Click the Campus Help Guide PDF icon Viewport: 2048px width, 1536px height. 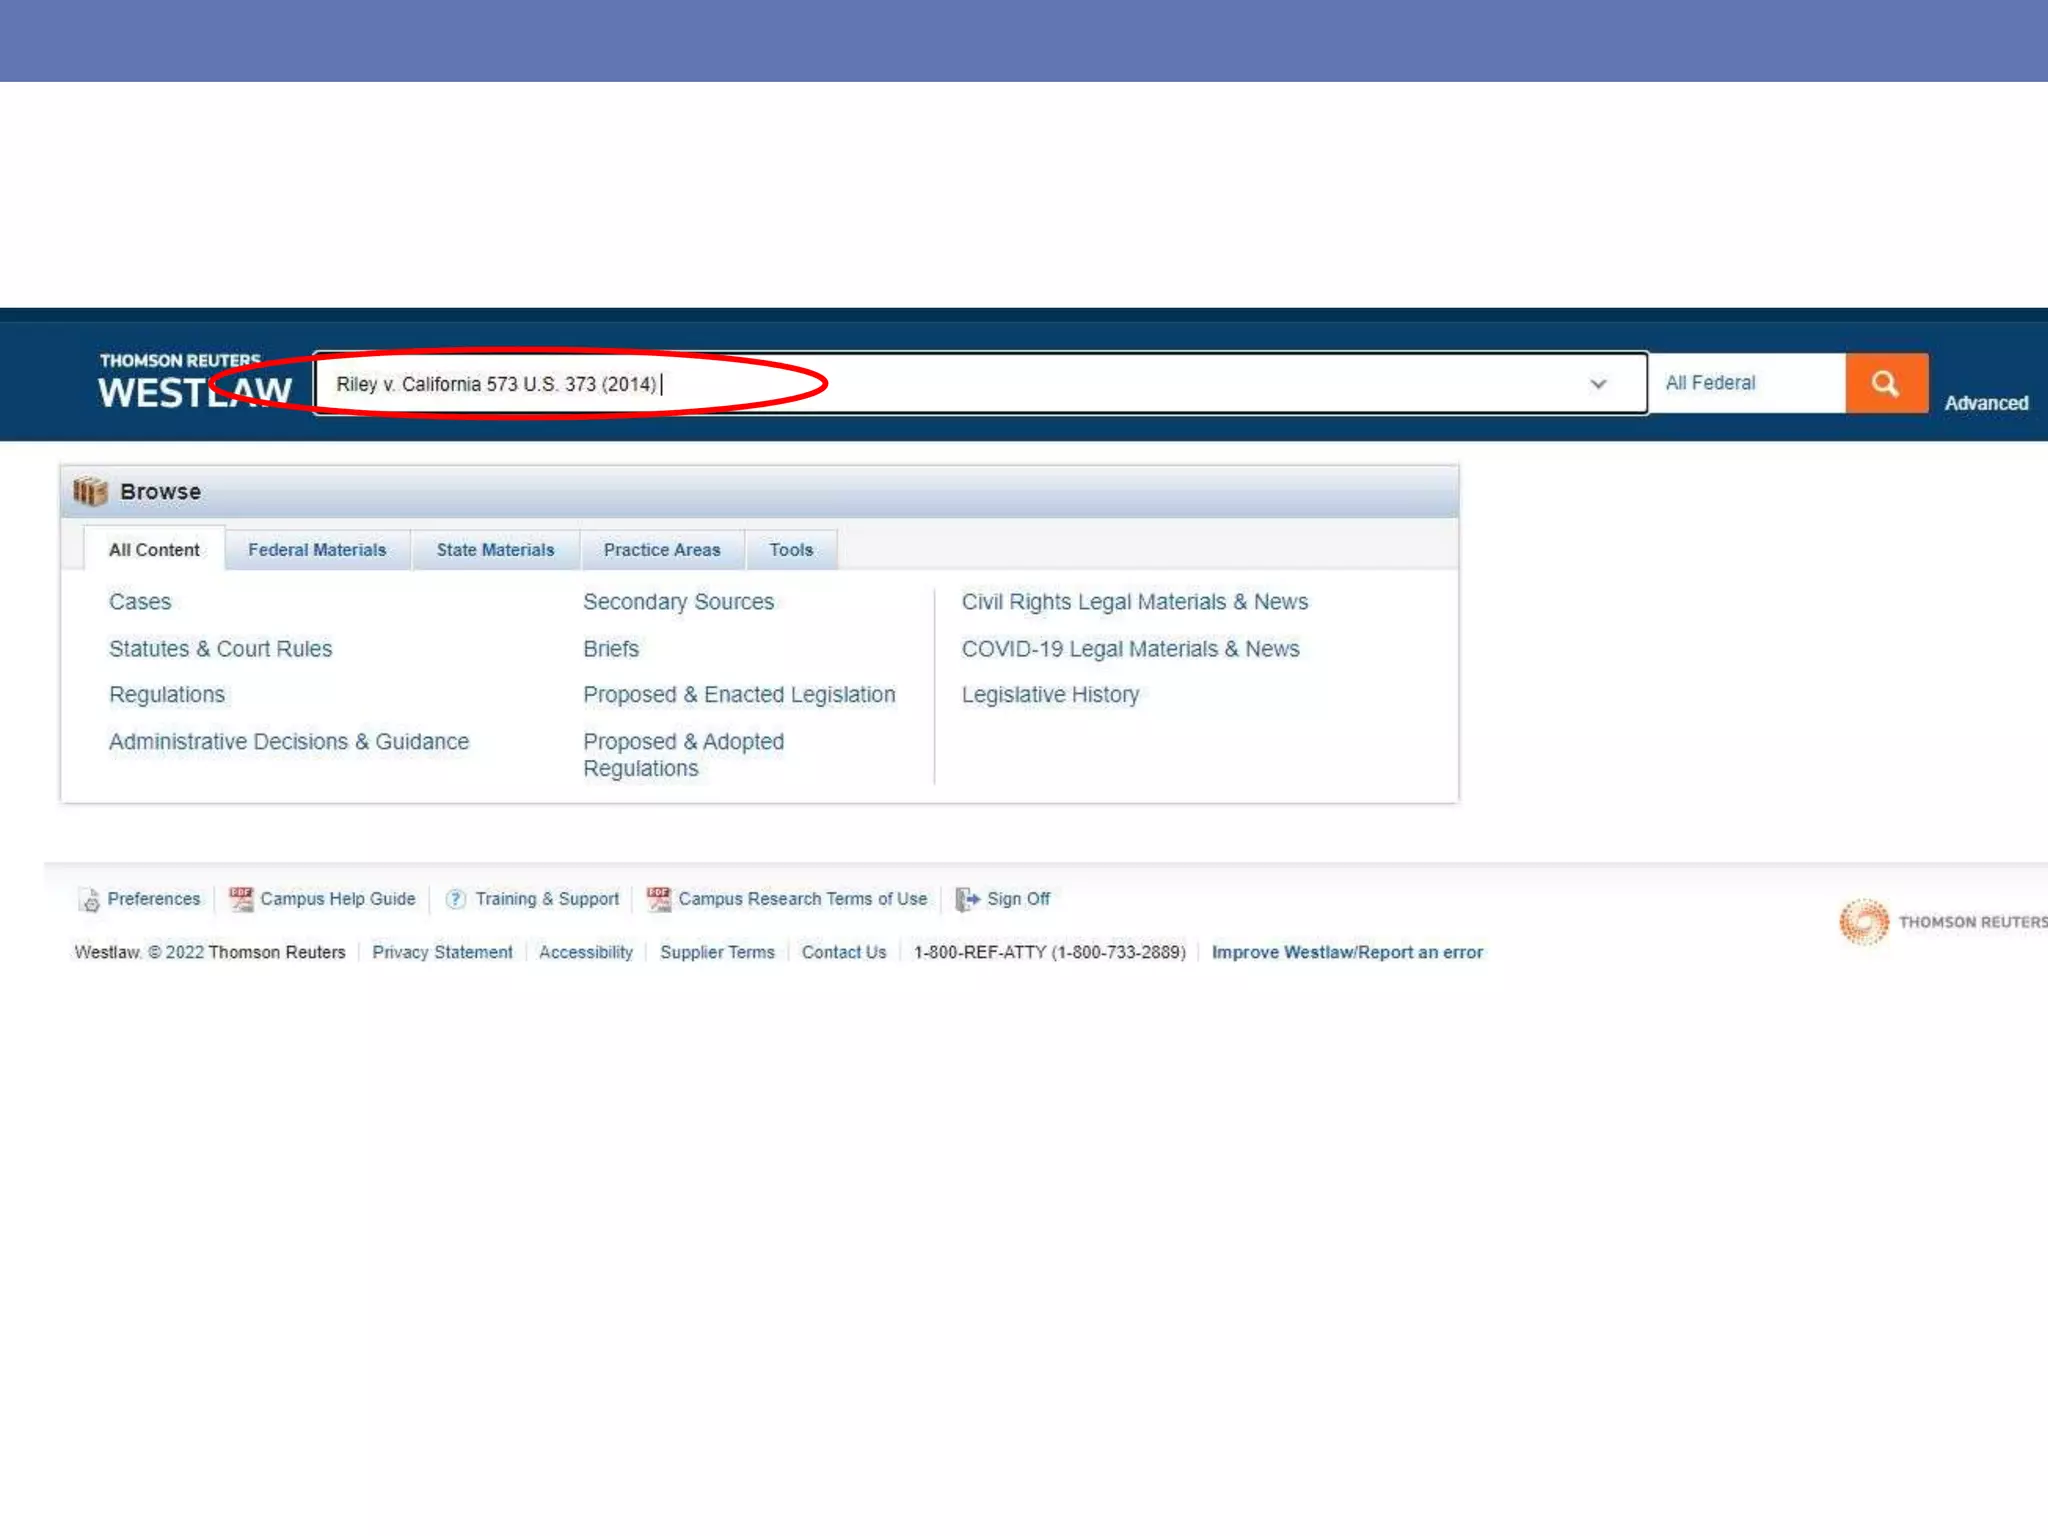click(x=241, y=899)
